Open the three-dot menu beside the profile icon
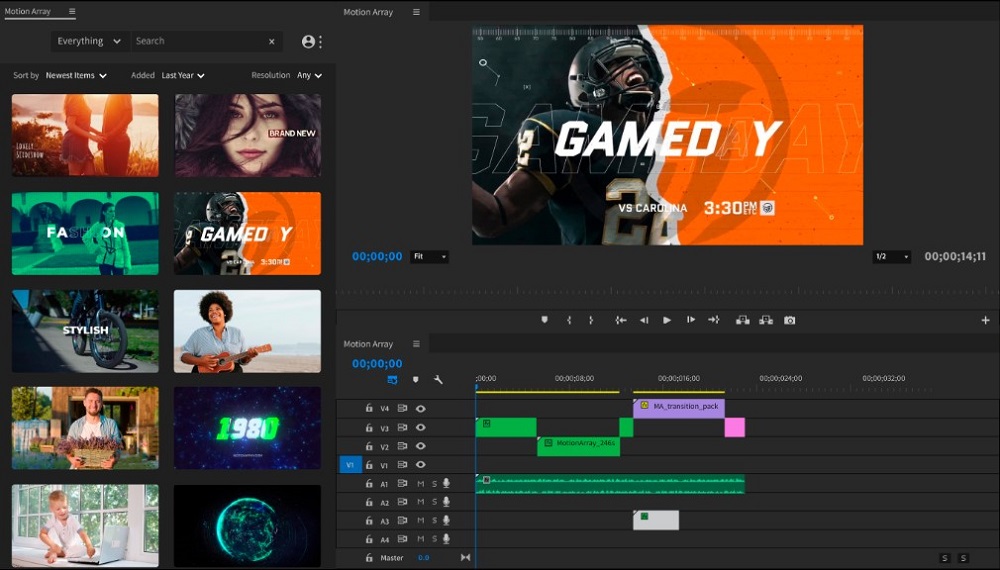 320,41
